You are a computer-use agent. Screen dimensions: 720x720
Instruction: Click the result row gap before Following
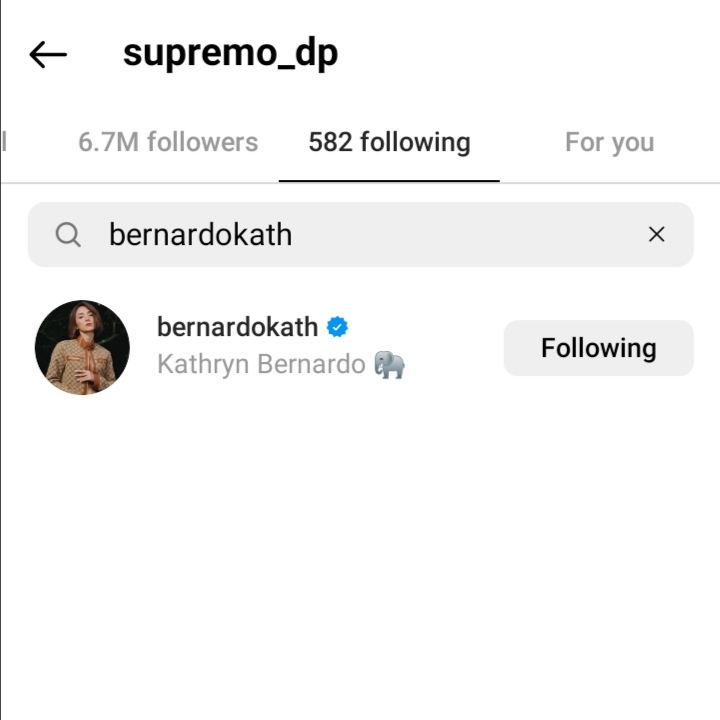click(455, 348)
